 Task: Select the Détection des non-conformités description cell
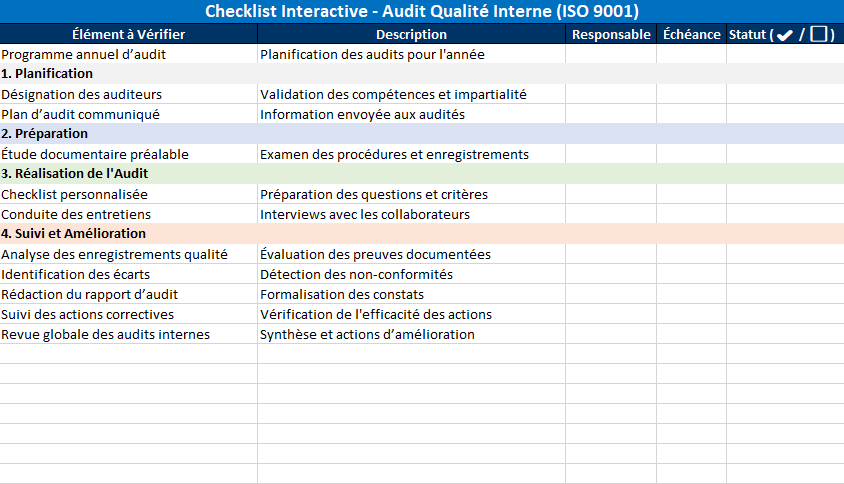[357, 274]
